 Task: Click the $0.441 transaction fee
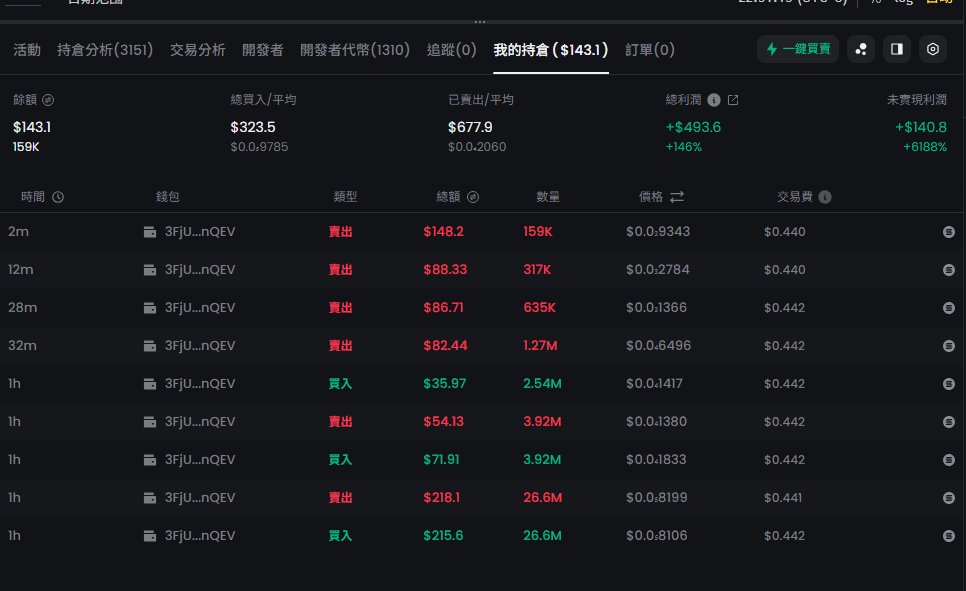point(783,498)
